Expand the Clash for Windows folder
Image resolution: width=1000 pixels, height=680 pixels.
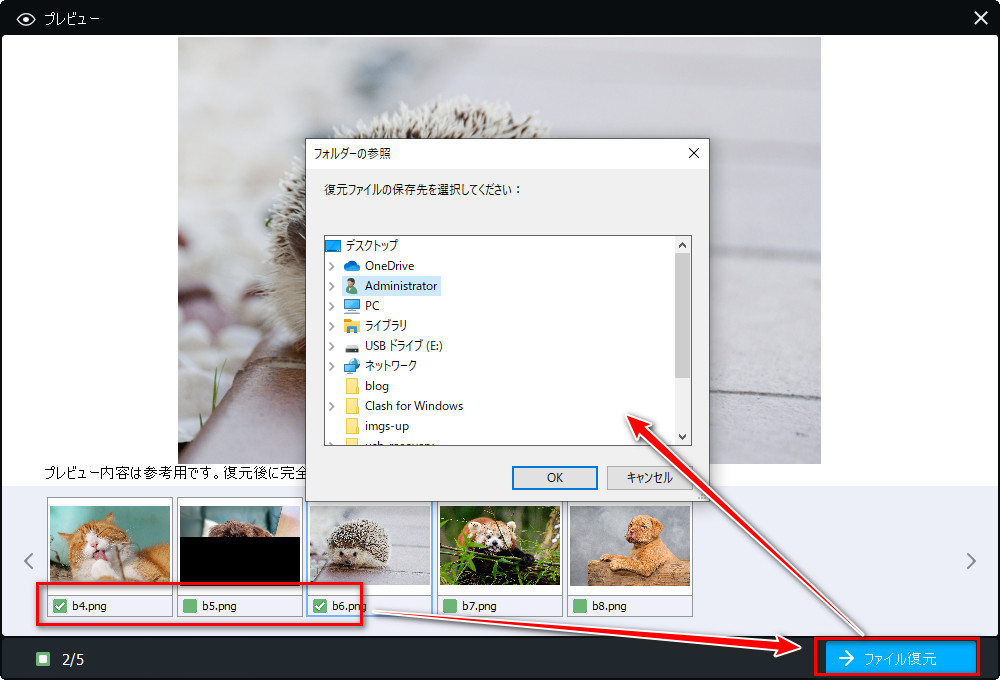click(332, 406)
